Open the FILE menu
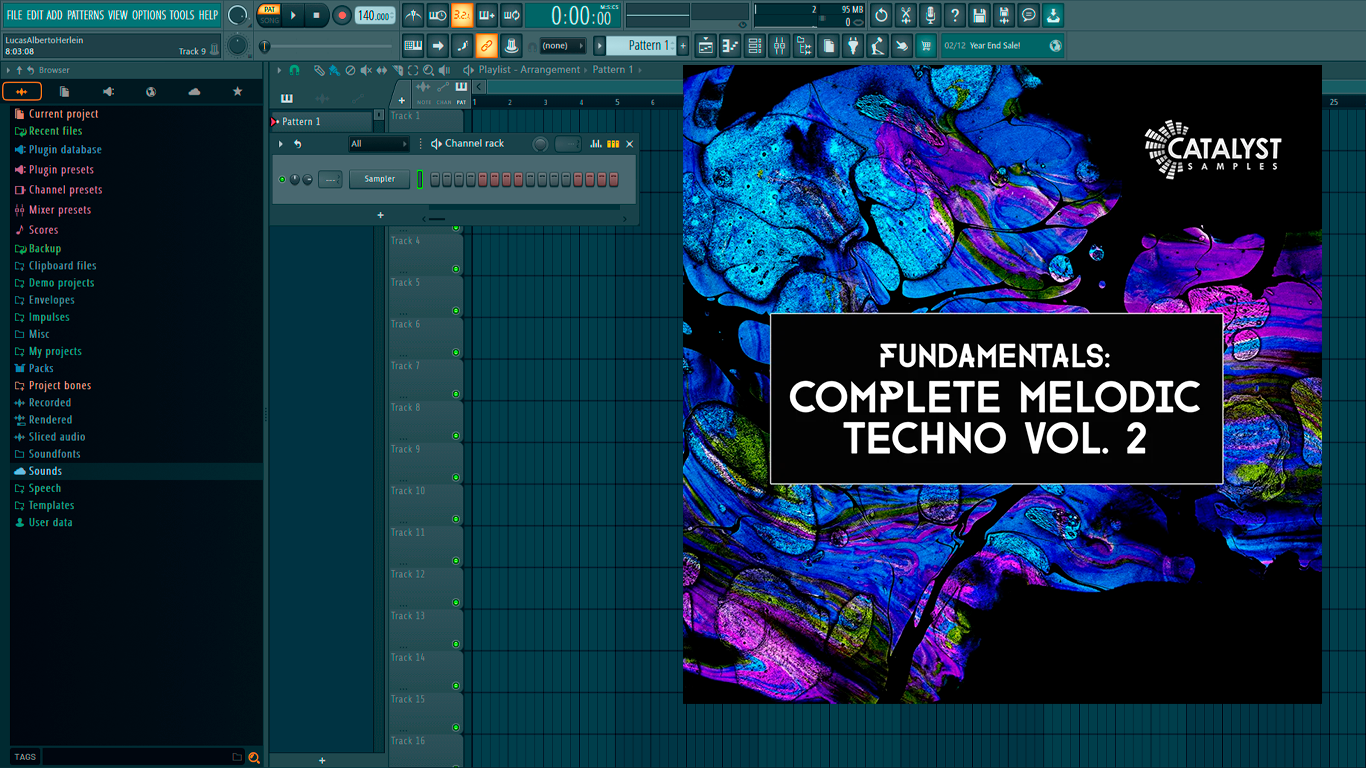The image size is (1366, 768). pyautogui.click(x=14, y=15)
